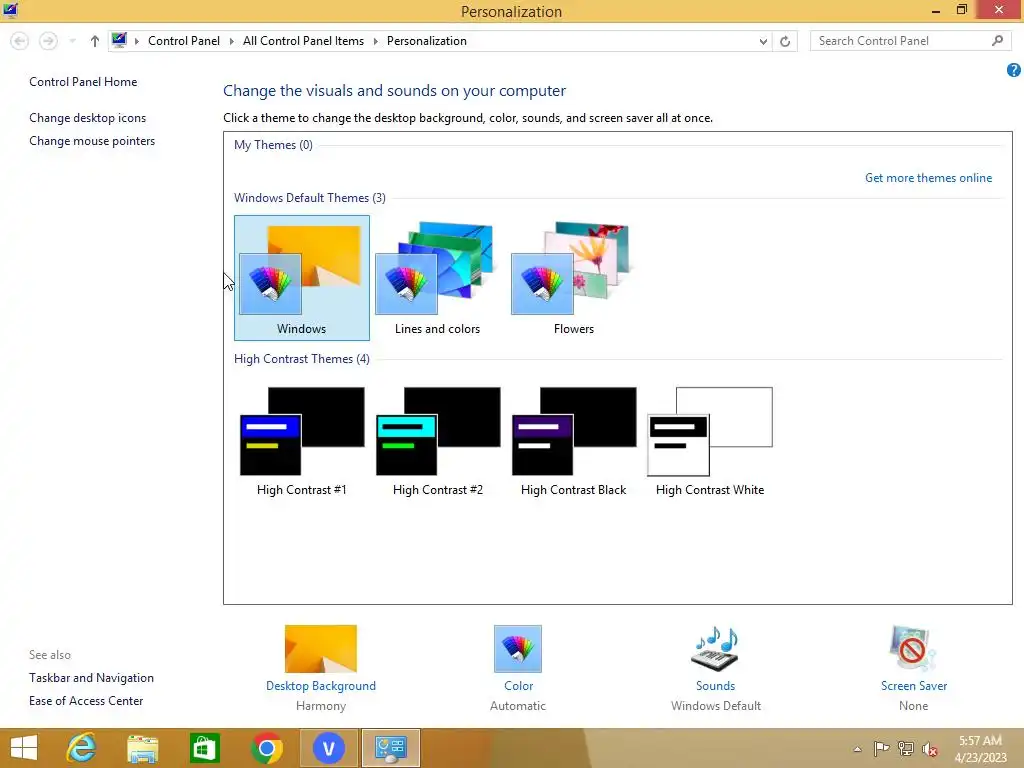Open the Screen Saver icon
Image resolution: width=1024 pixels, height=768 pixels.
pyautogui.click(x=913, y=648)
